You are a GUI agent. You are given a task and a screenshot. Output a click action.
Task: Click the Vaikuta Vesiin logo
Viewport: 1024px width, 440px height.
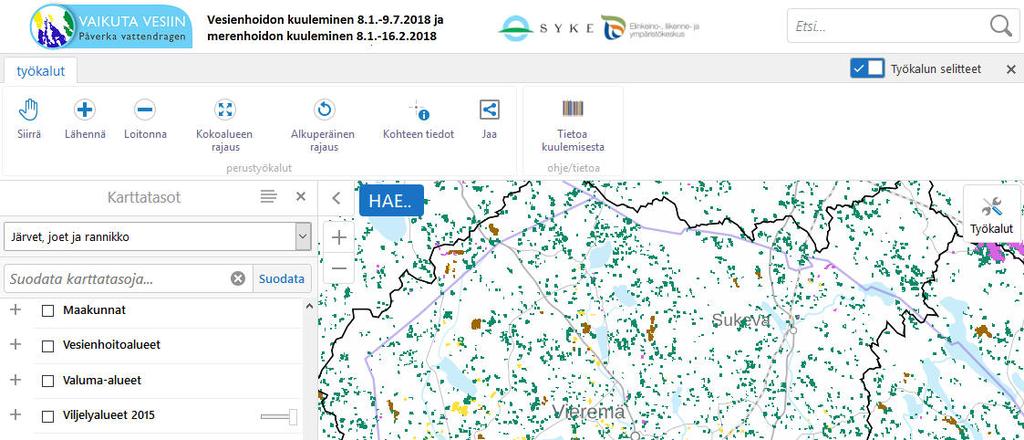tap(111, 26)
